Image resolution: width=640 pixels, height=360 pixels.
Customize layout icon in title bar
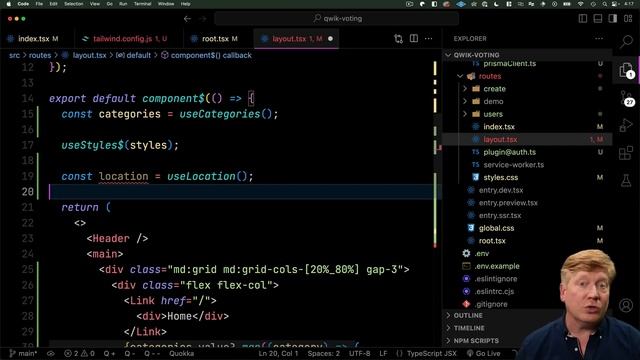[628, 19]
